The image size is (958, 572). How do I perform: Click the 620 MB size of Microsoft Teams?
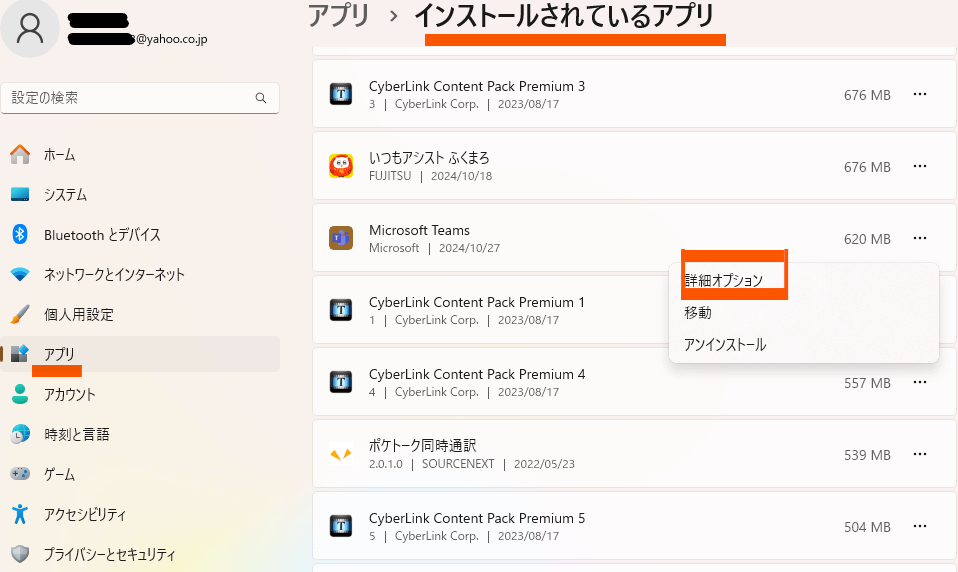coord(867,239)
